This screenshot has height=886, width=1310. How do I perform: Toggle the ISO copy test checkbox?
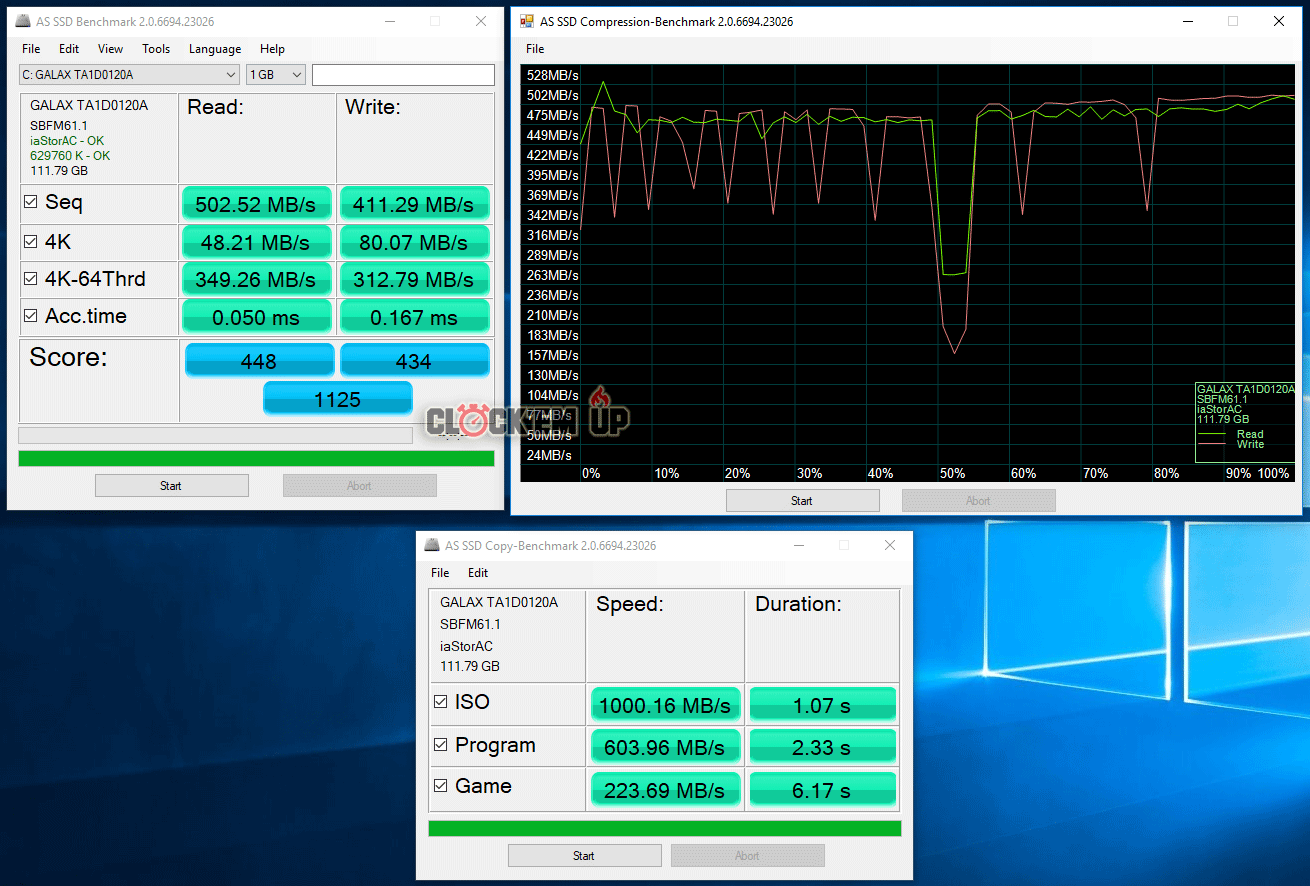[x=440, y=702]
